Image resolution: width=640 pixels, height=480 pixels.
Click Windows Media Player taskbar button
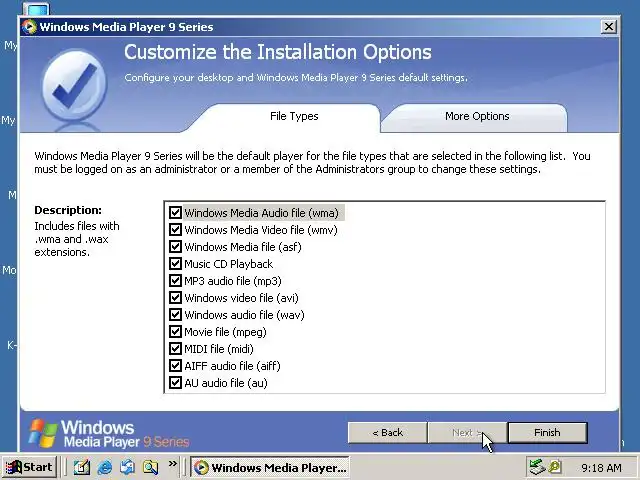point(270,467)
